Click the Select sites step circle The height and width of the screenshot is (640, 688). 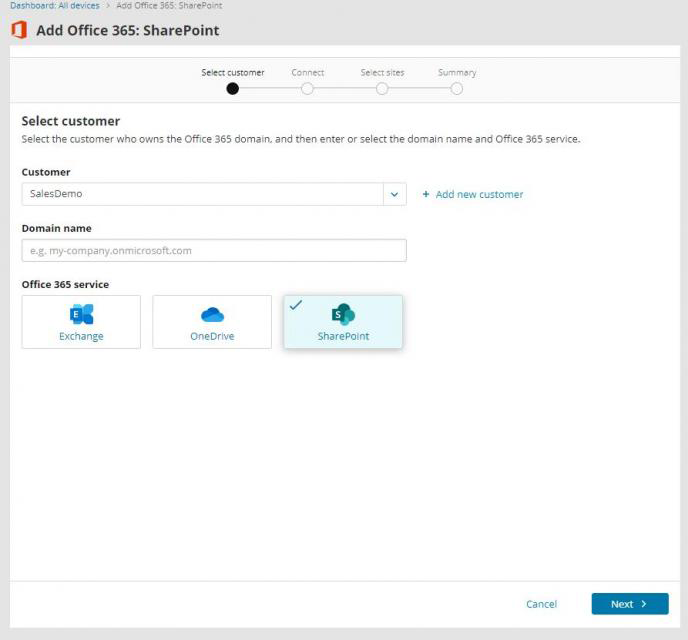point(382,88)
